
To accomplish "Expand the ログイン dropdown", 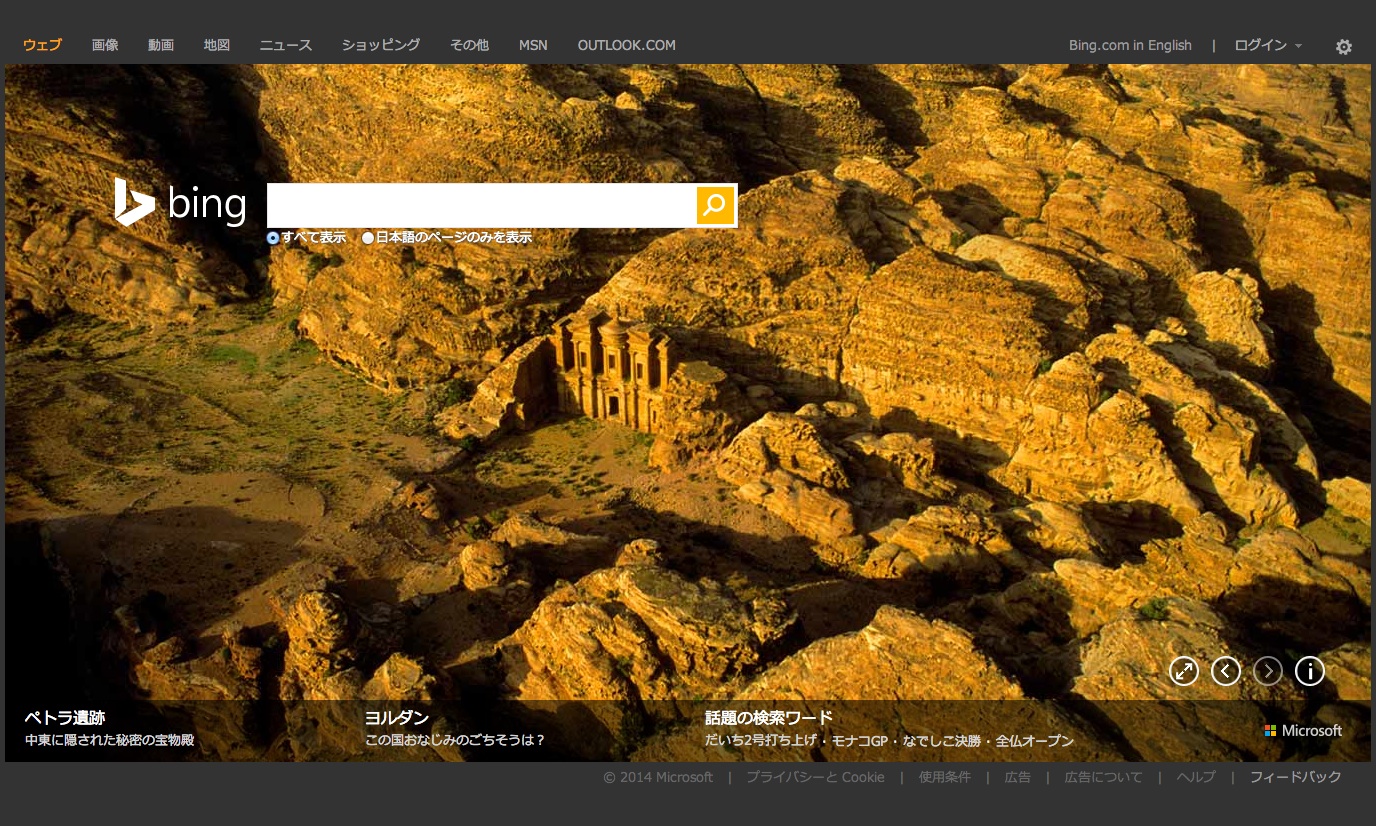I will [x=1267, y=45].
